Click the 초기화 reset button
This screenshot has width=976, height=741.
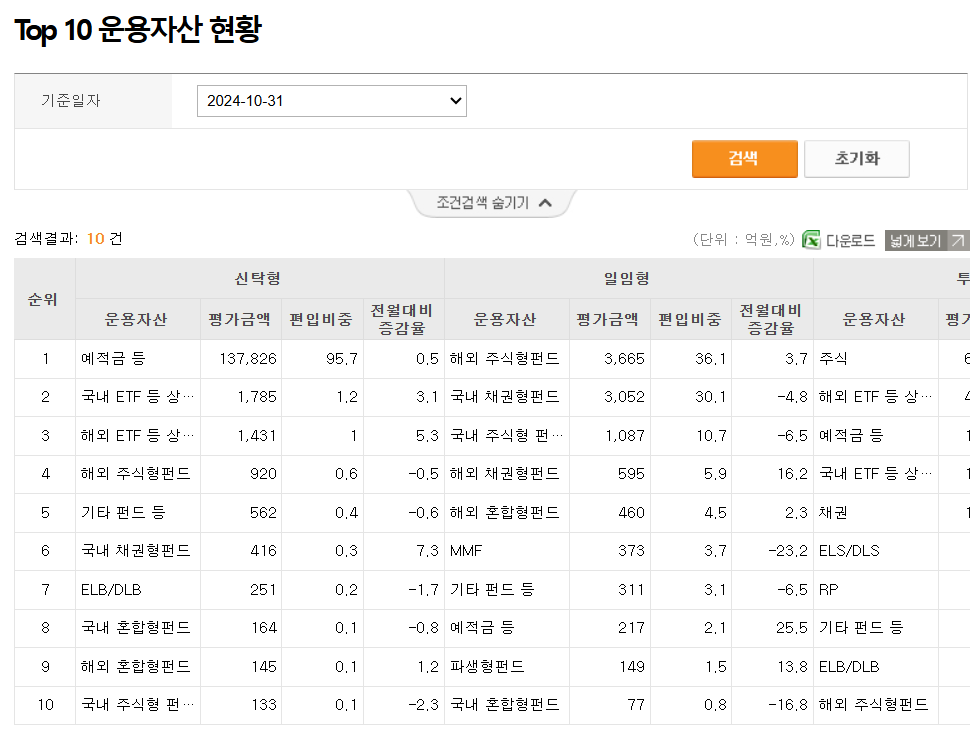point(856,159)
